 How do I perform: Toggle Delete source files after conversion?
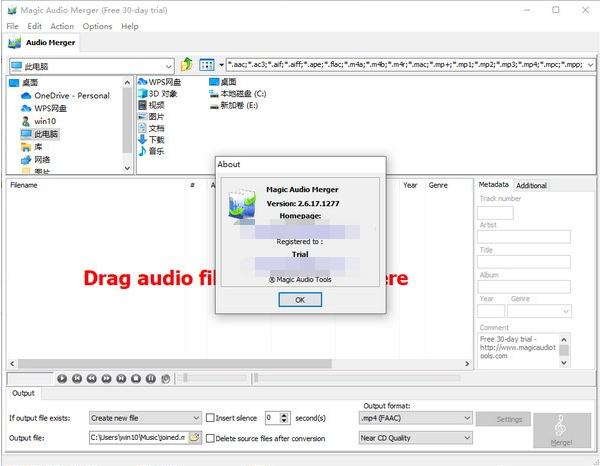point(211,437)
